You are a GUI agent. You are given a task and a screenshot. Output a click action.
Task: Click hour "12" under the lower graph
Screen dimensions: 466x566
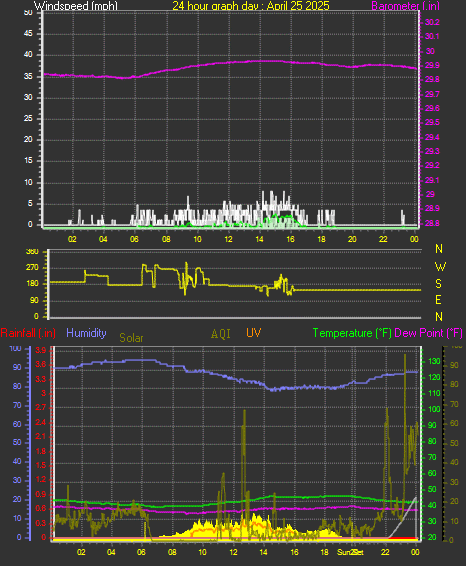point(234,552)
